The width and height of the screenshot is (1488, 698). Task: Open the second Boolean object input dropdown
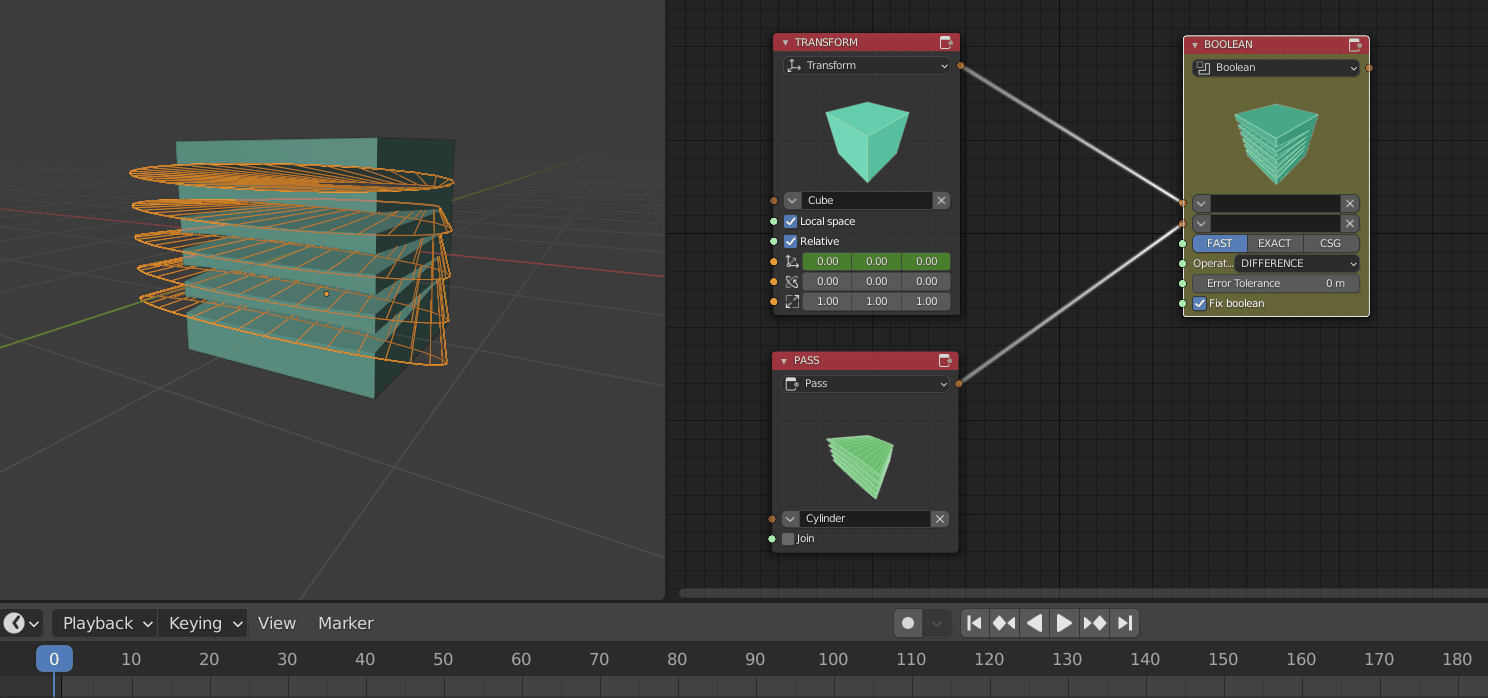1201,223
